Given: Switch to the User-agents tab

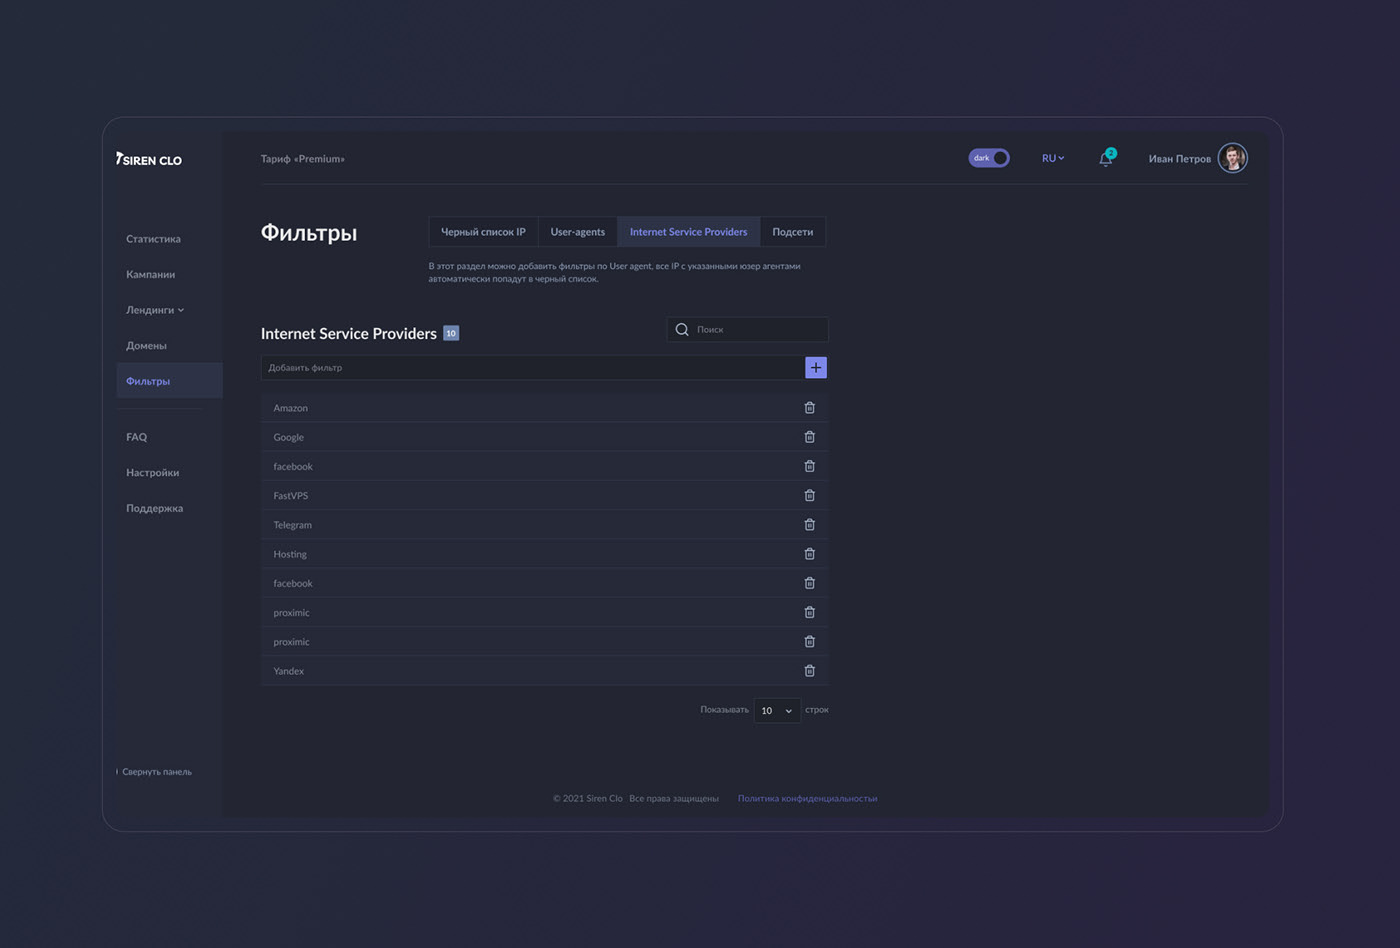Looking at the screenshot, I should pos(577,232).
